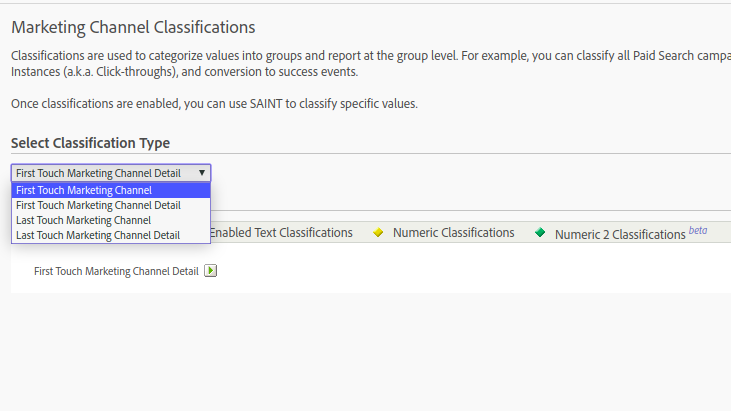731x411 pixels.
Task: Click the 'Select Classification Type' section heading
Action: point(90,143)
